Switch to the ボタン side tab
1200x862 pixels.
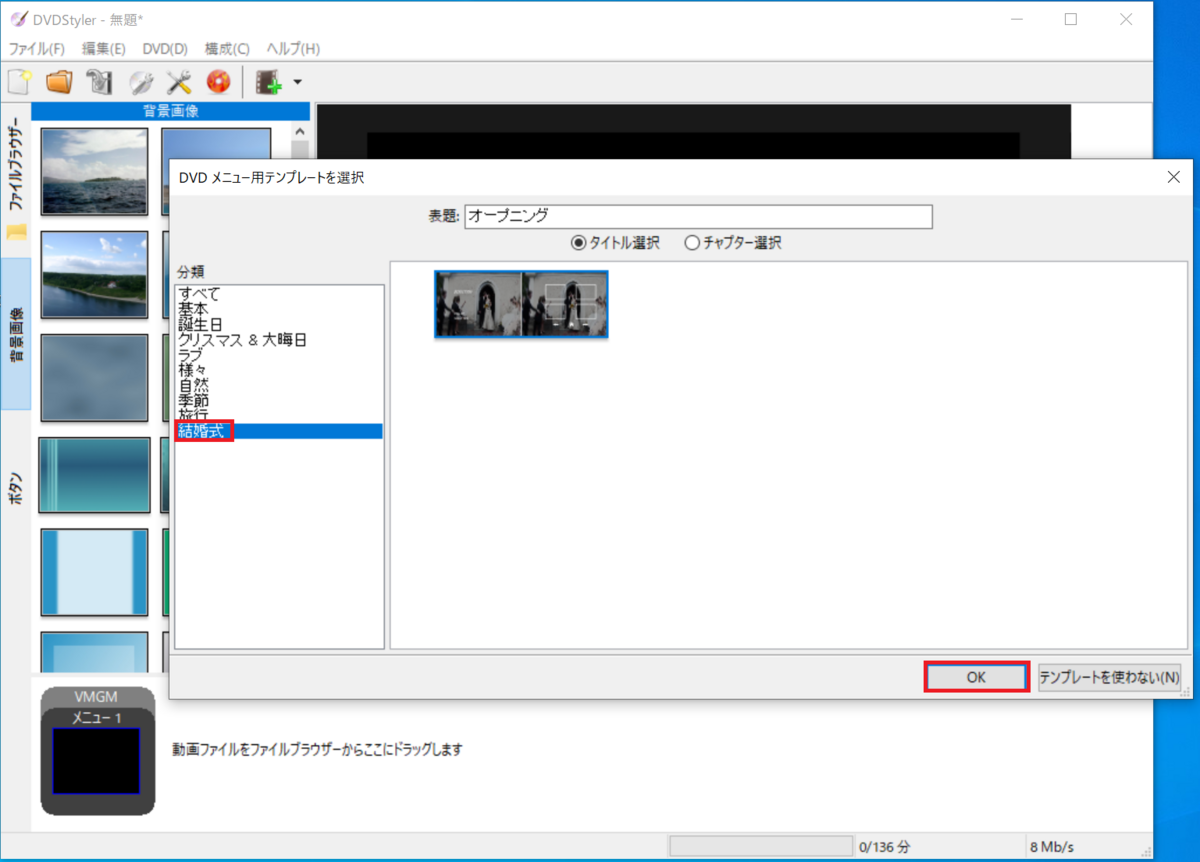[x=16, y=487]
